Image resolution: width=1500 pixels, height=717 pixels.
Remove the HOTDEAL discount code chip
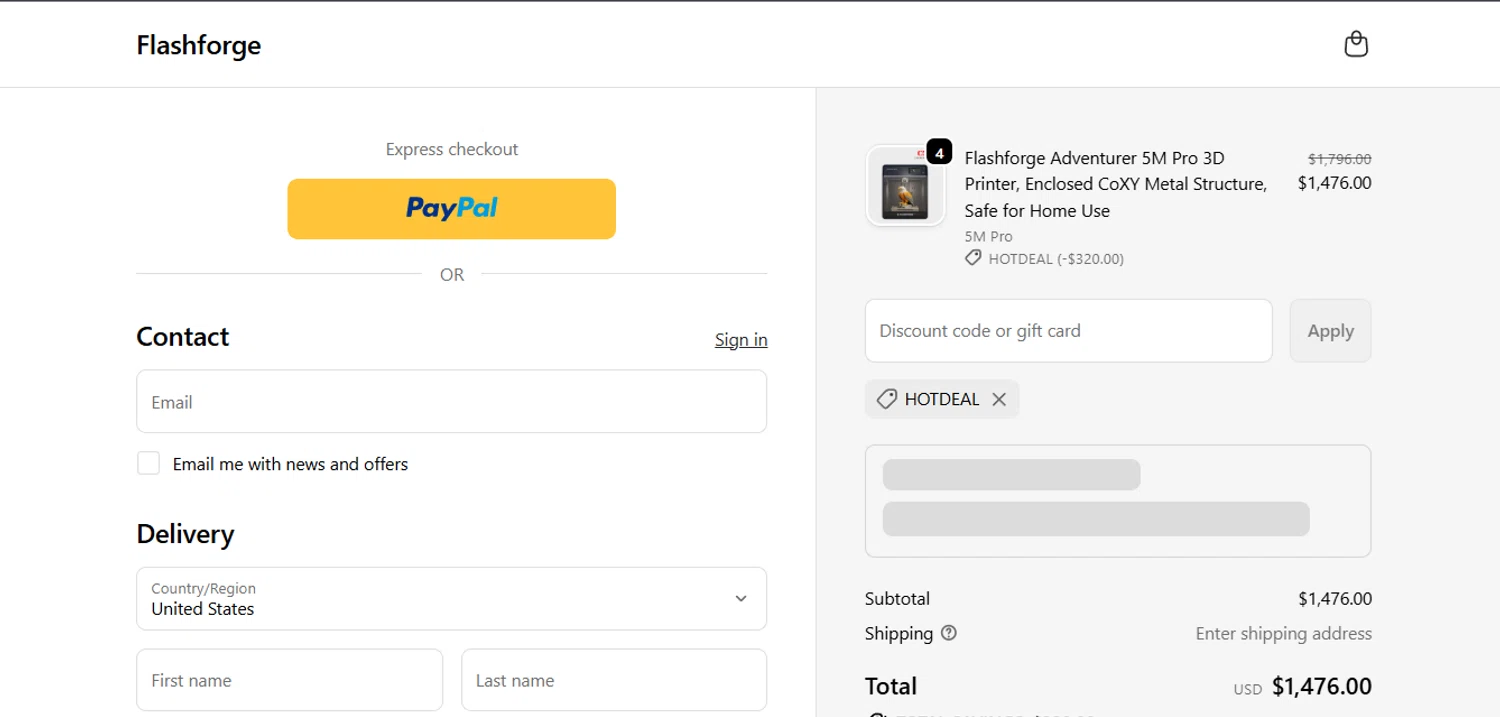point(999,399)
